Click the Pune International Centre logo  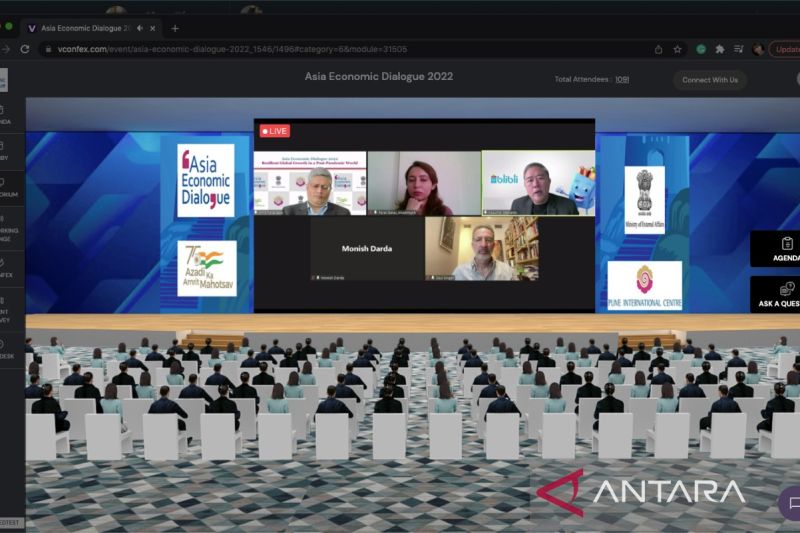click(x=644, y=285)
